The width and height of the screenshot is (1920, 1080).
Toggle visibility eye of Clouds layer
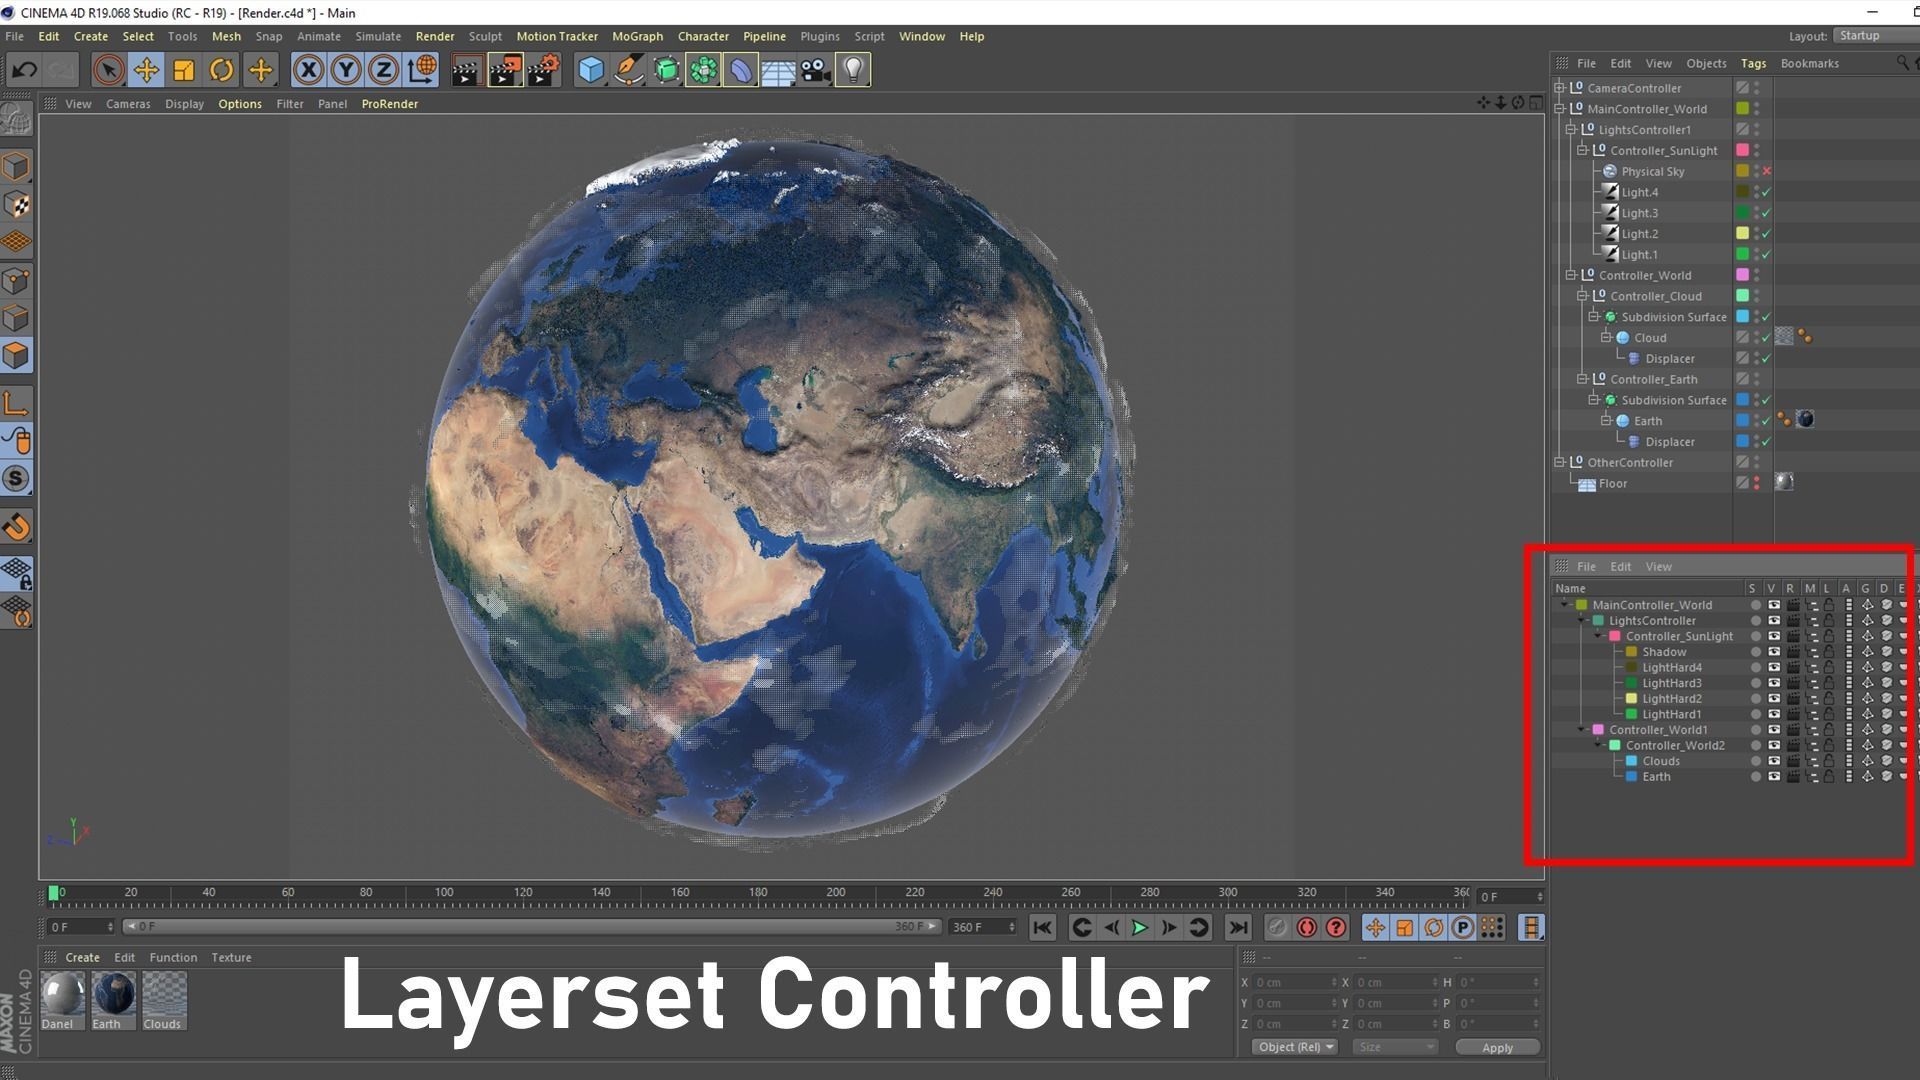(x=1774, y=761)
